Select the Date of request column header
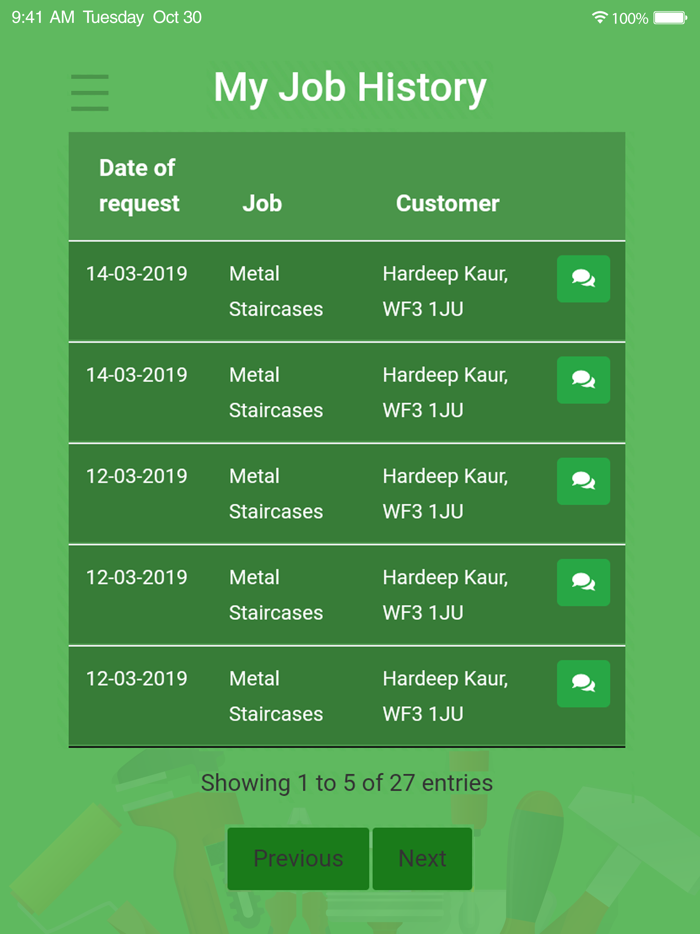The width and height of the screenshot is (700, 934). coord(137,185)
